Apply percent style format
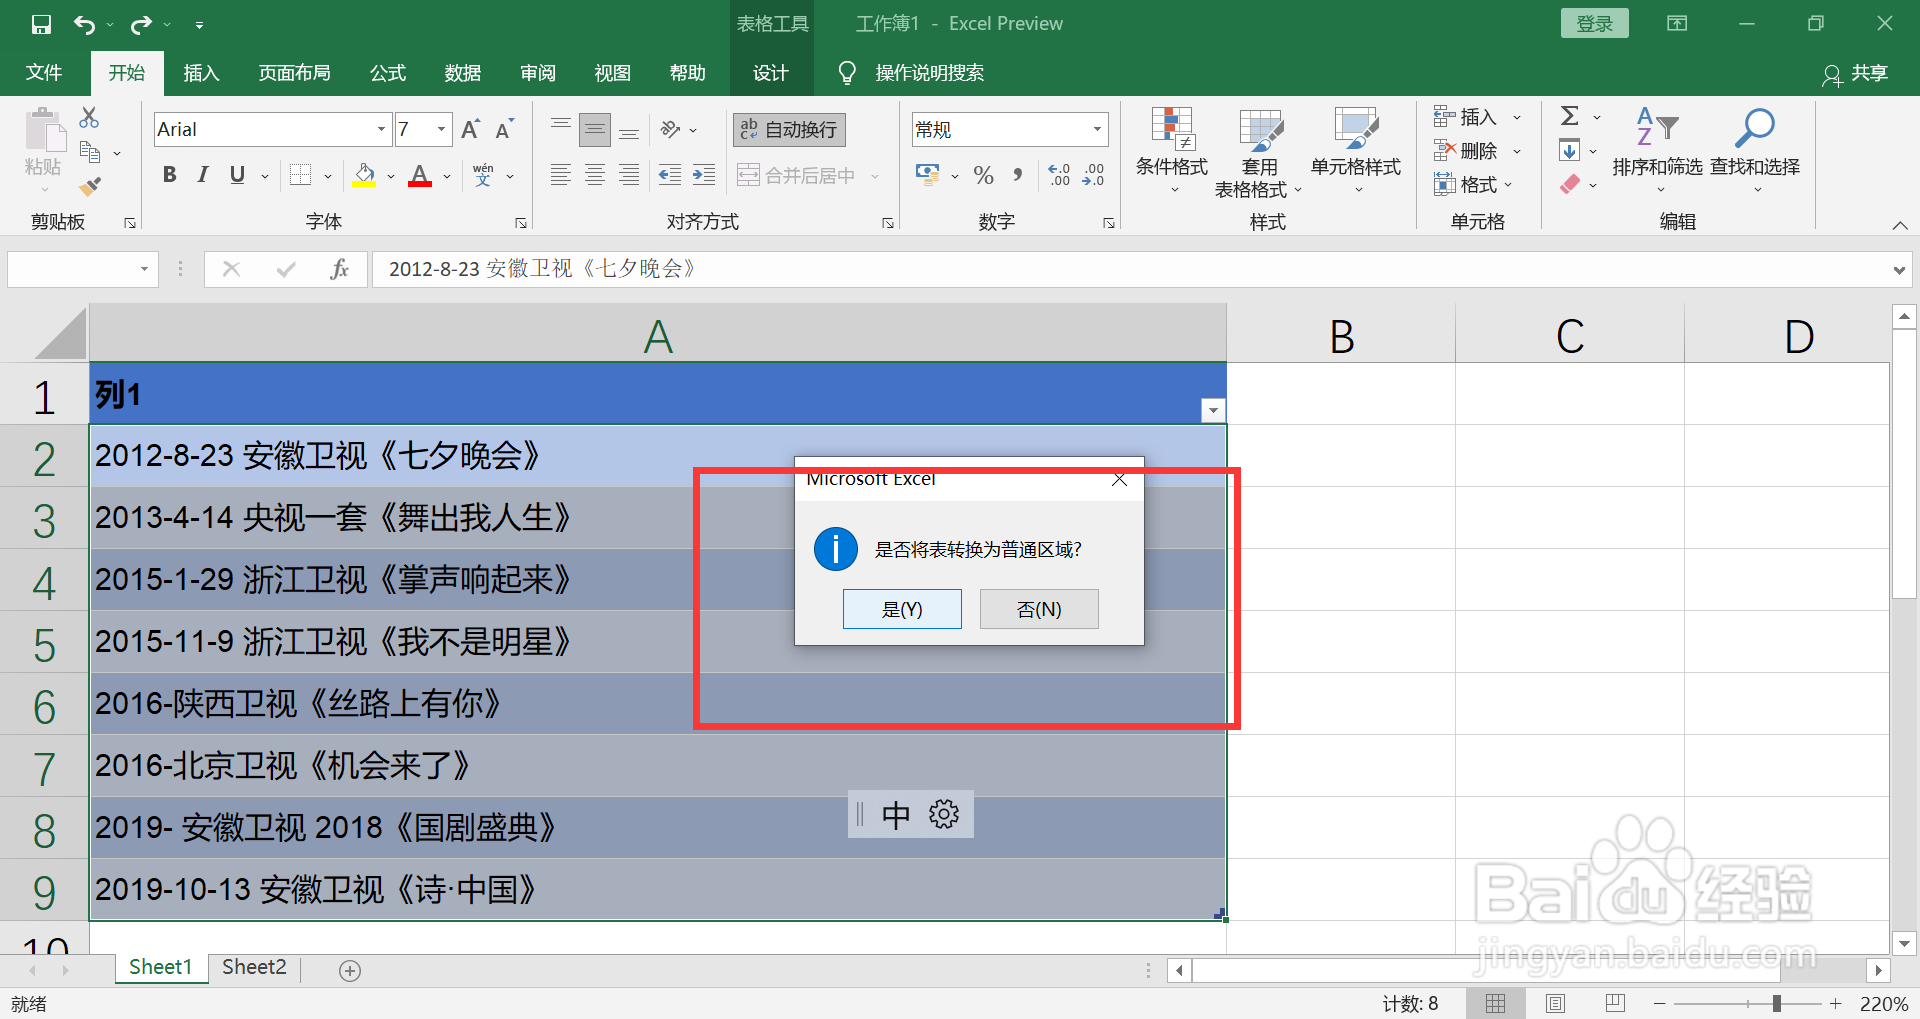This screenshot has height=1019, width=1920. 984,175
